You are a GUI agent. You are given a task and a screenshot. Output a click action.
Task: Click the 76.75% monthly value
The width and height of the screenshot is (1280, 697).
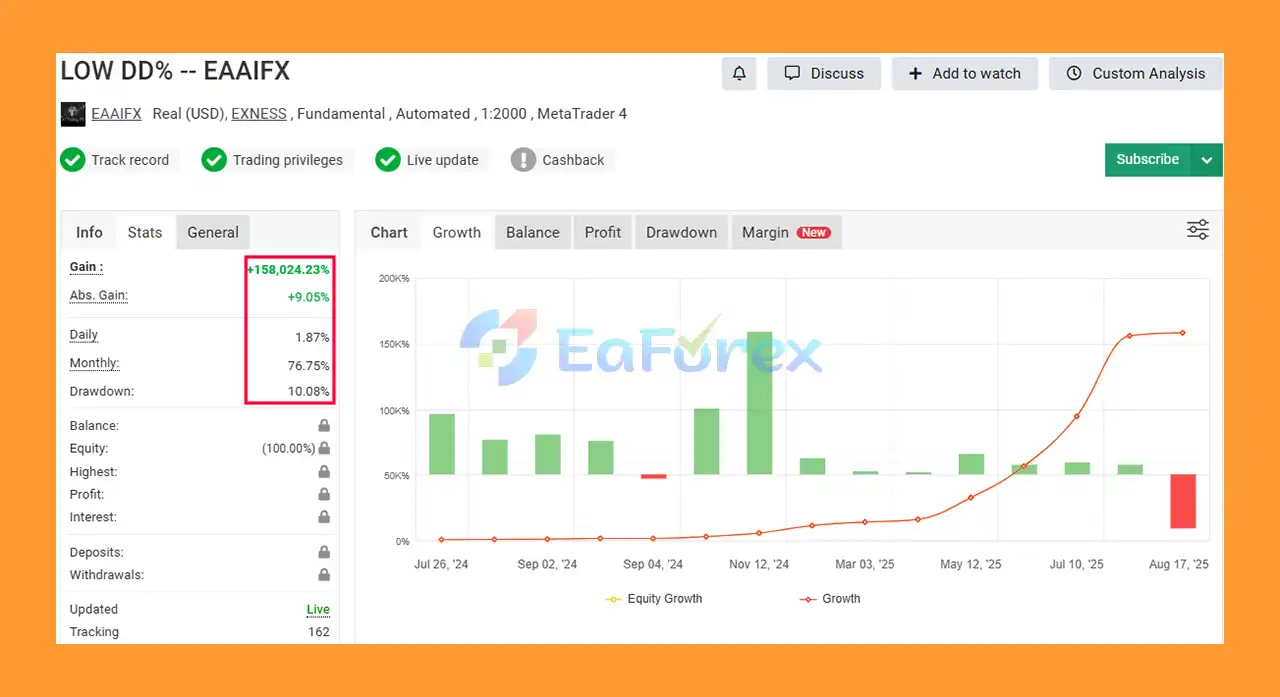coord(309,365)
